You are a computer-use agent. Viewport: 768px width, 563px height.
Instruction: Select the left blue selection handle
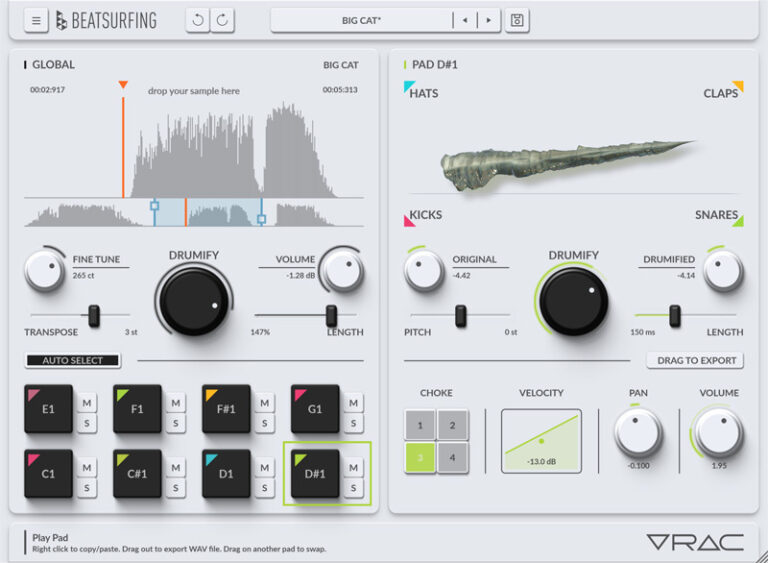click(154, 206)
